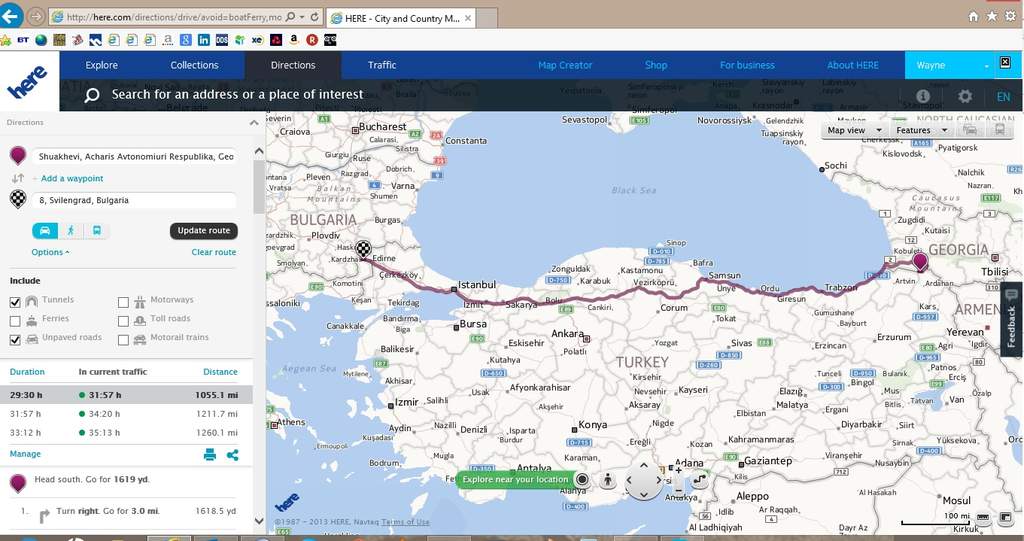Click the HERE logo

[x=27, y=82]
